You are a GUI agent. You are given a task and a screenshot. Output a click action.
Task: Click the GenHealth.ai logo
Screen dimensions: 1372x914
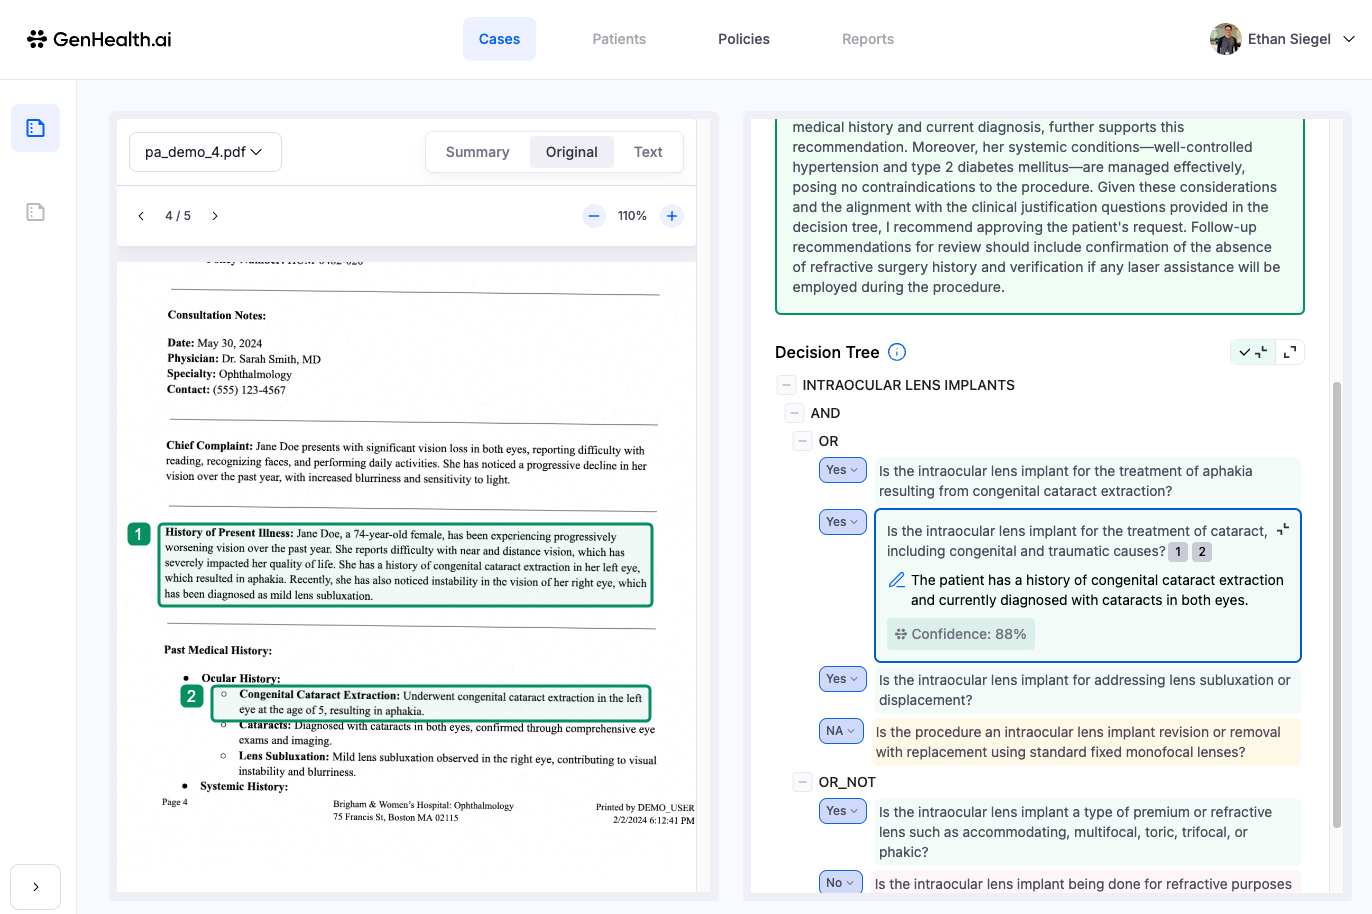99,39
